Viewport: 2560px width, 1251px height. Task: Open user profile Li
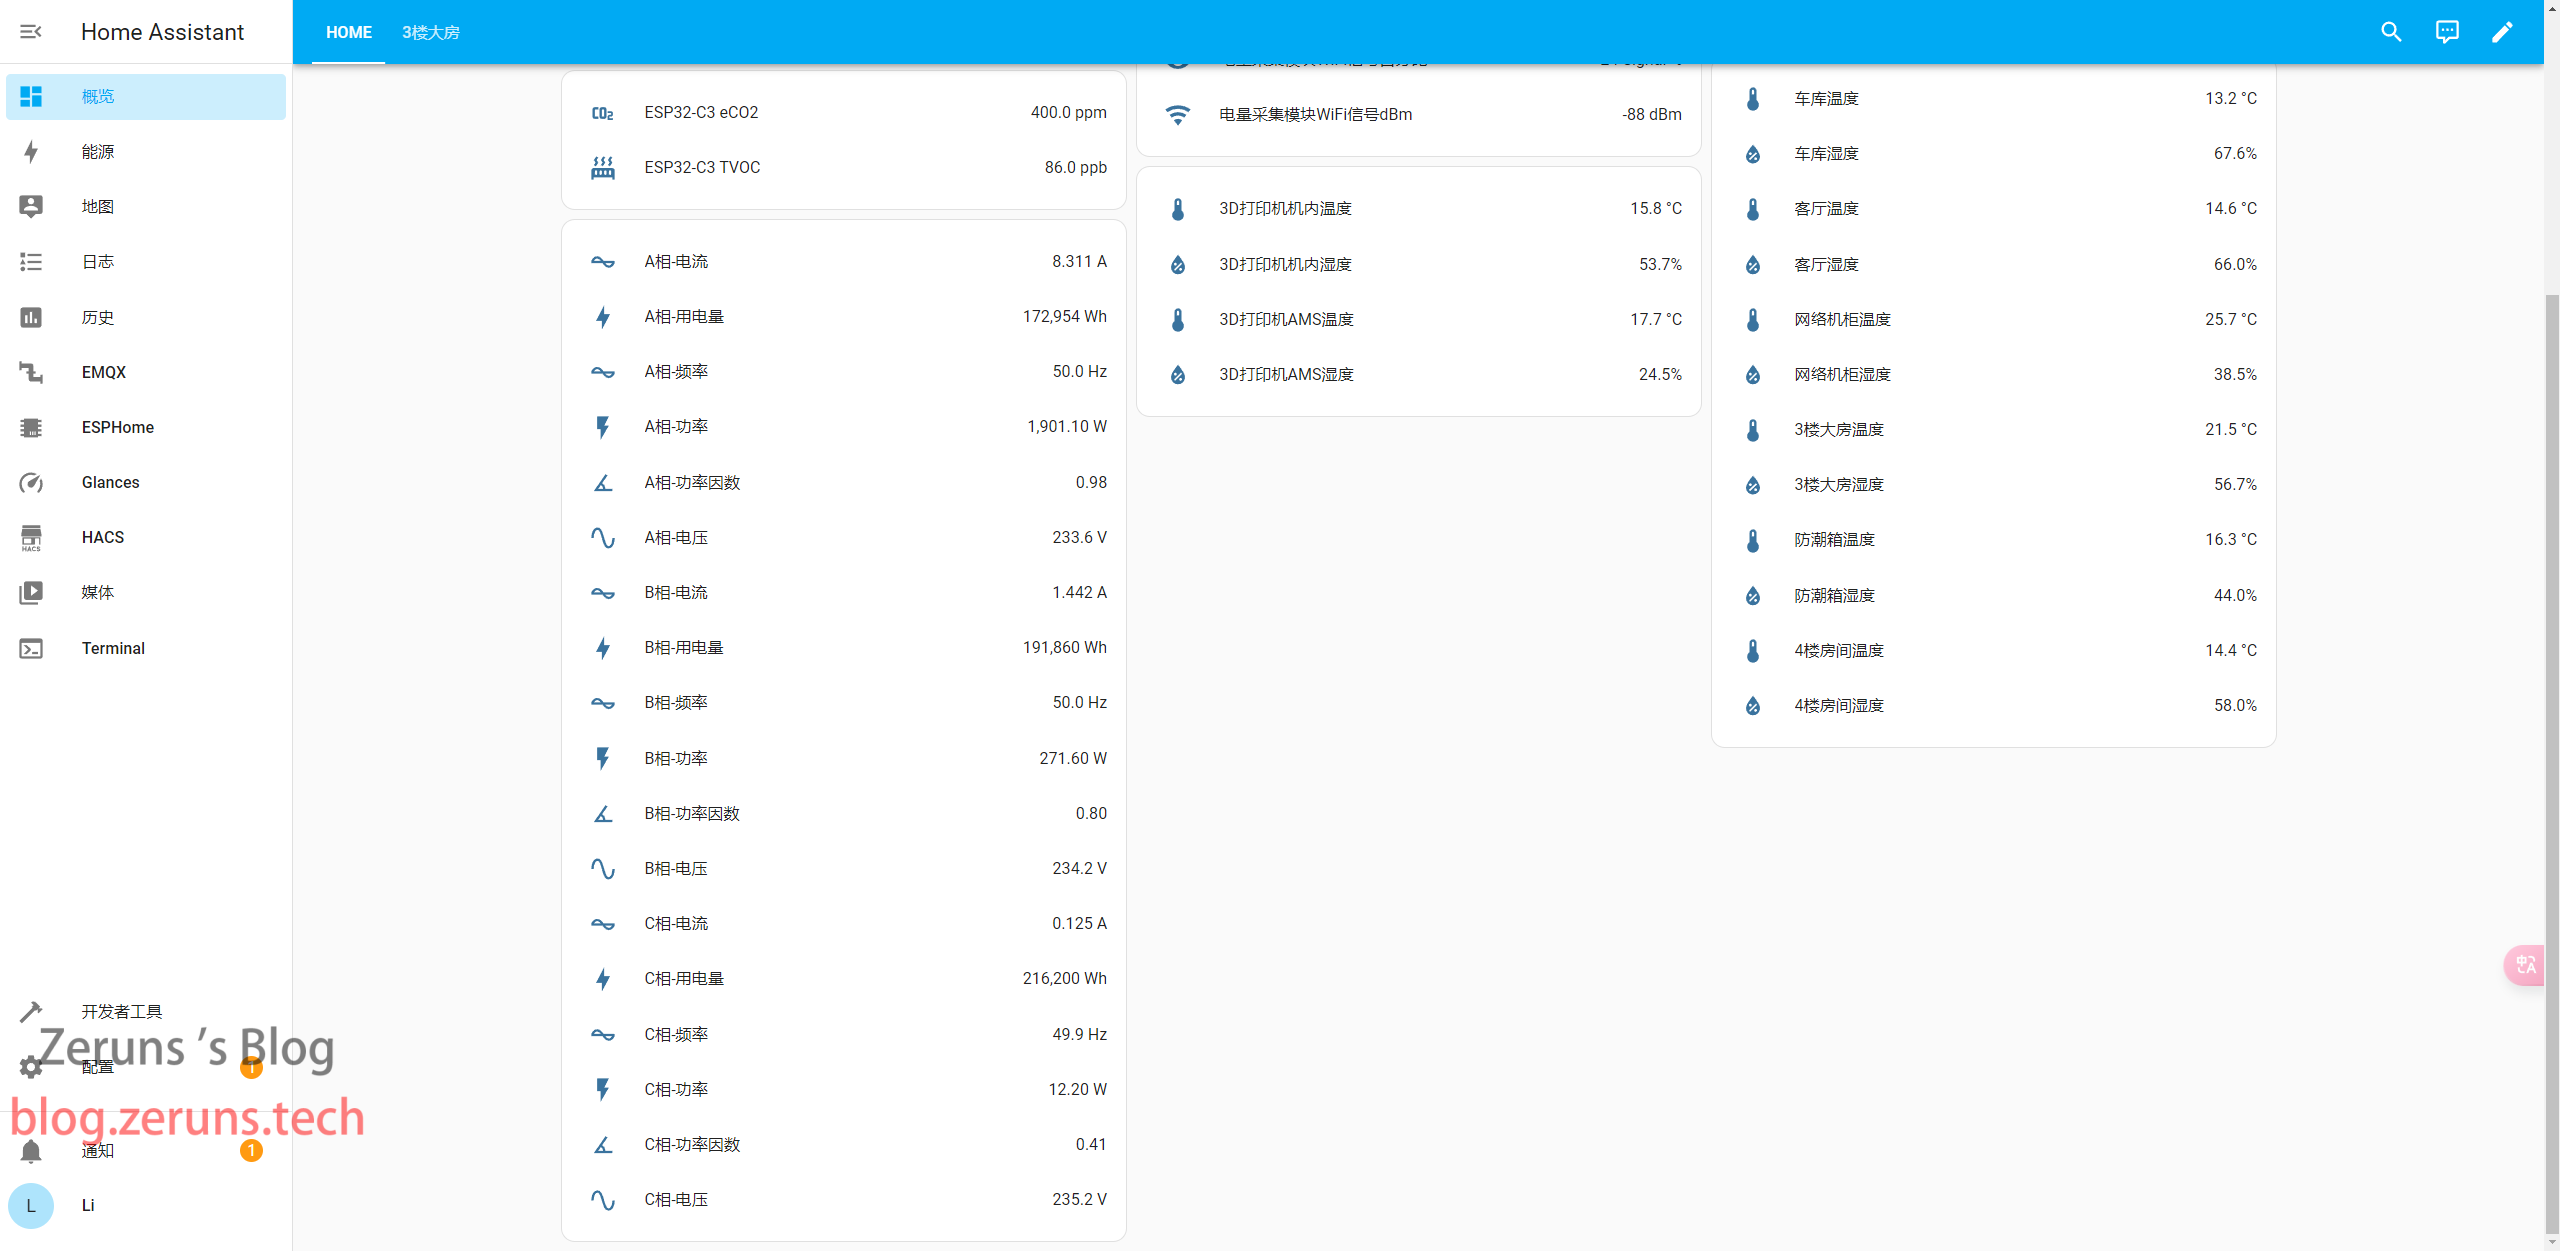click(88, 1205)
